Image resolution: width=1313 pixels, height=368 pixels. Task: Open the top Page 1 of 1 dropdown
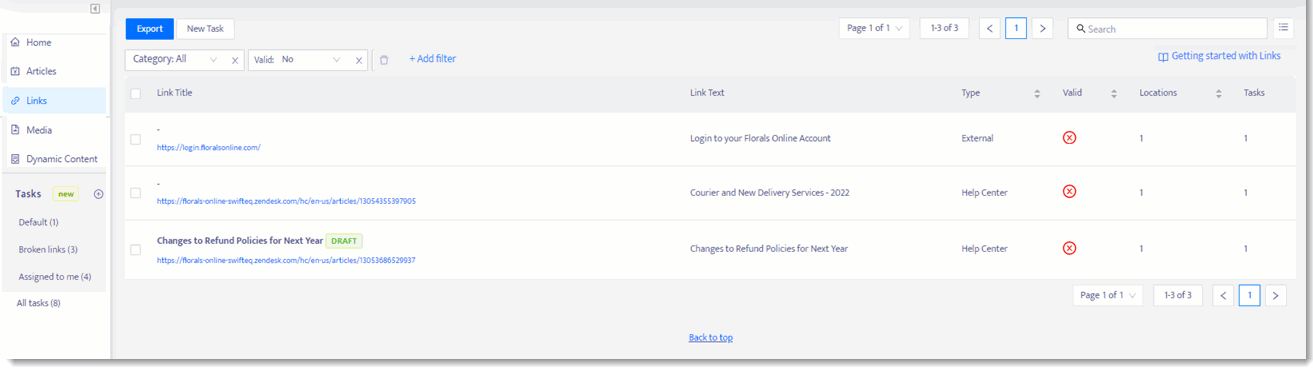(x=875, y=29)
